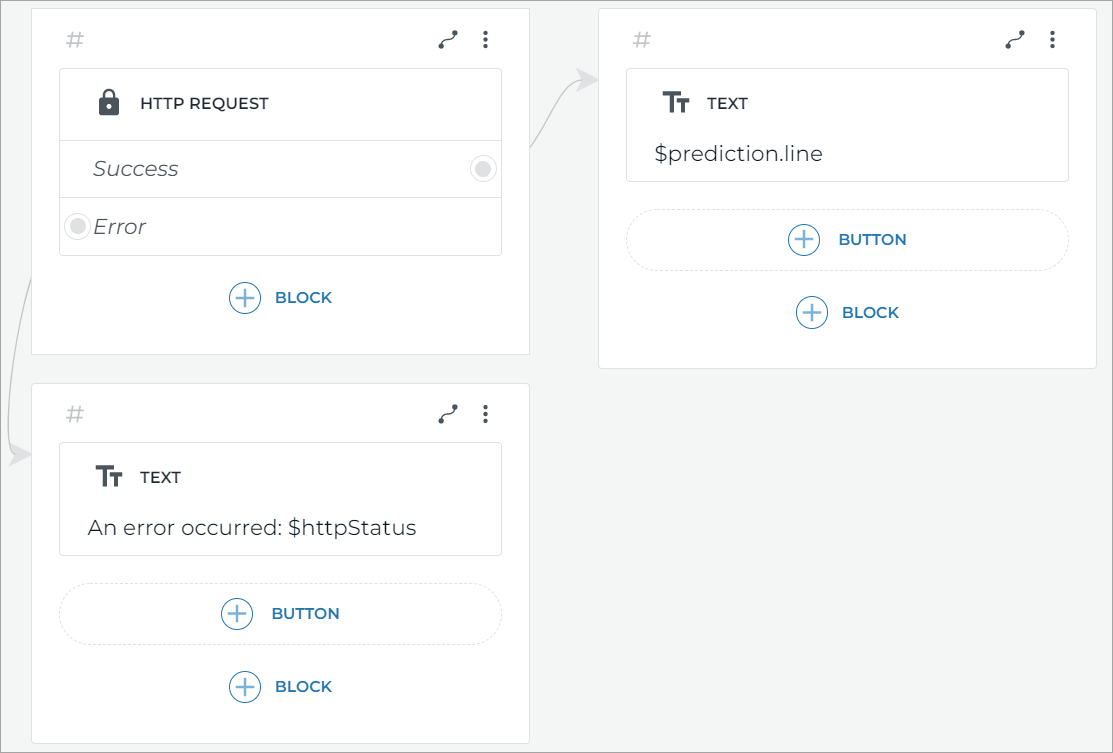The width and height of the screenshot is (1113, 753).
Task: Add a button under the error message text
Action: click(x=280, y=614)
